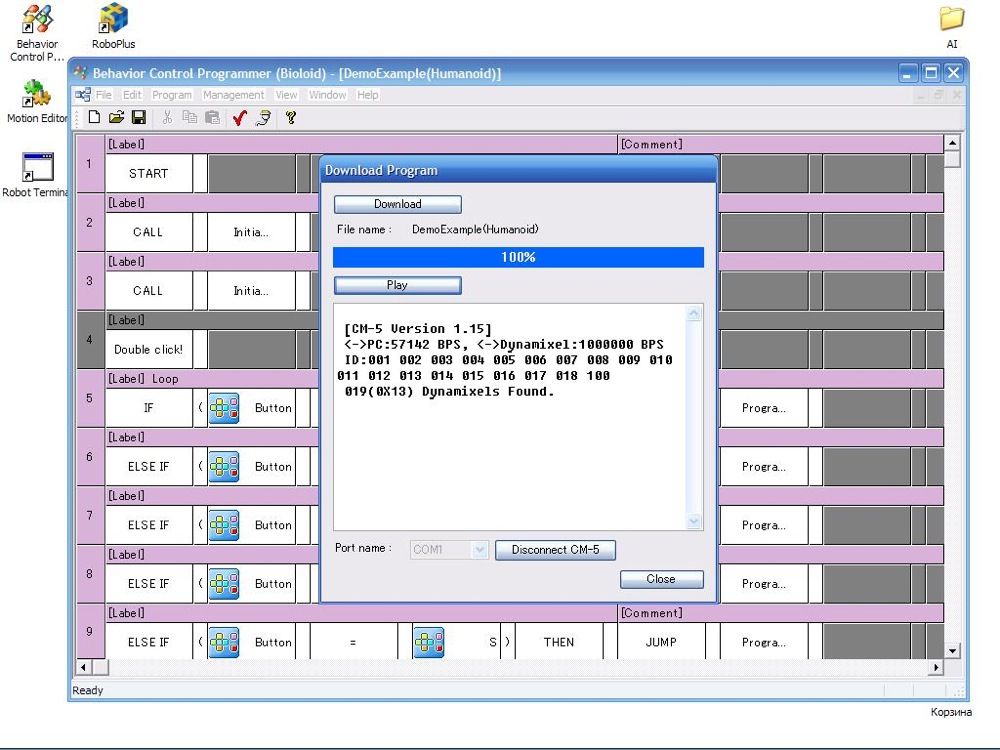Click main editor vertical scrollbar up arrow

pyautogui.click(x=952, y=143)
